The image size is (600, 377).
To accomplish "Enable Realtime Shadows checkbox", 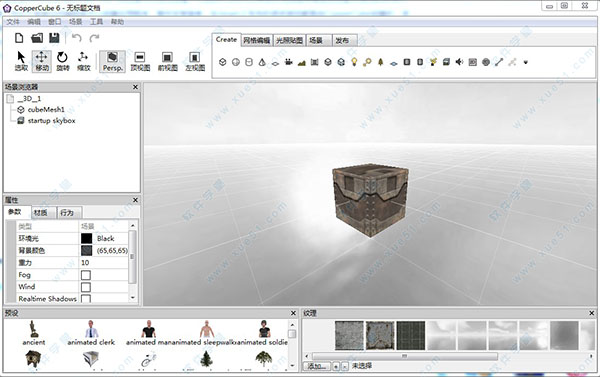I will tap(86, 299).
